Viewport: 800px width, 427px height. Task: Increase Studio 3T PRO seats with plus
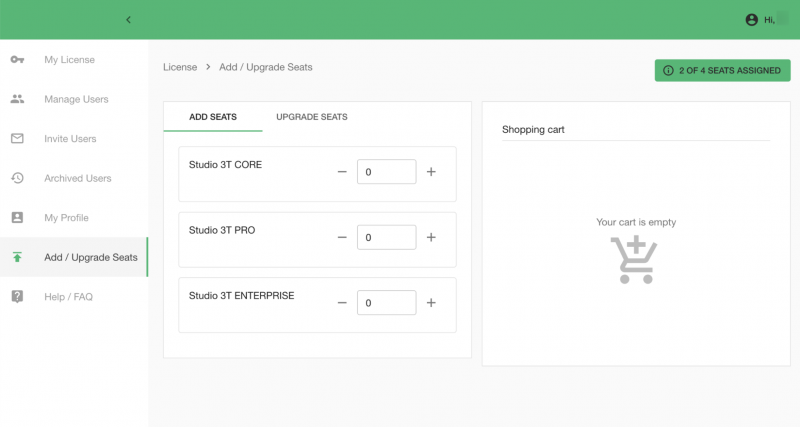(431, 237)
